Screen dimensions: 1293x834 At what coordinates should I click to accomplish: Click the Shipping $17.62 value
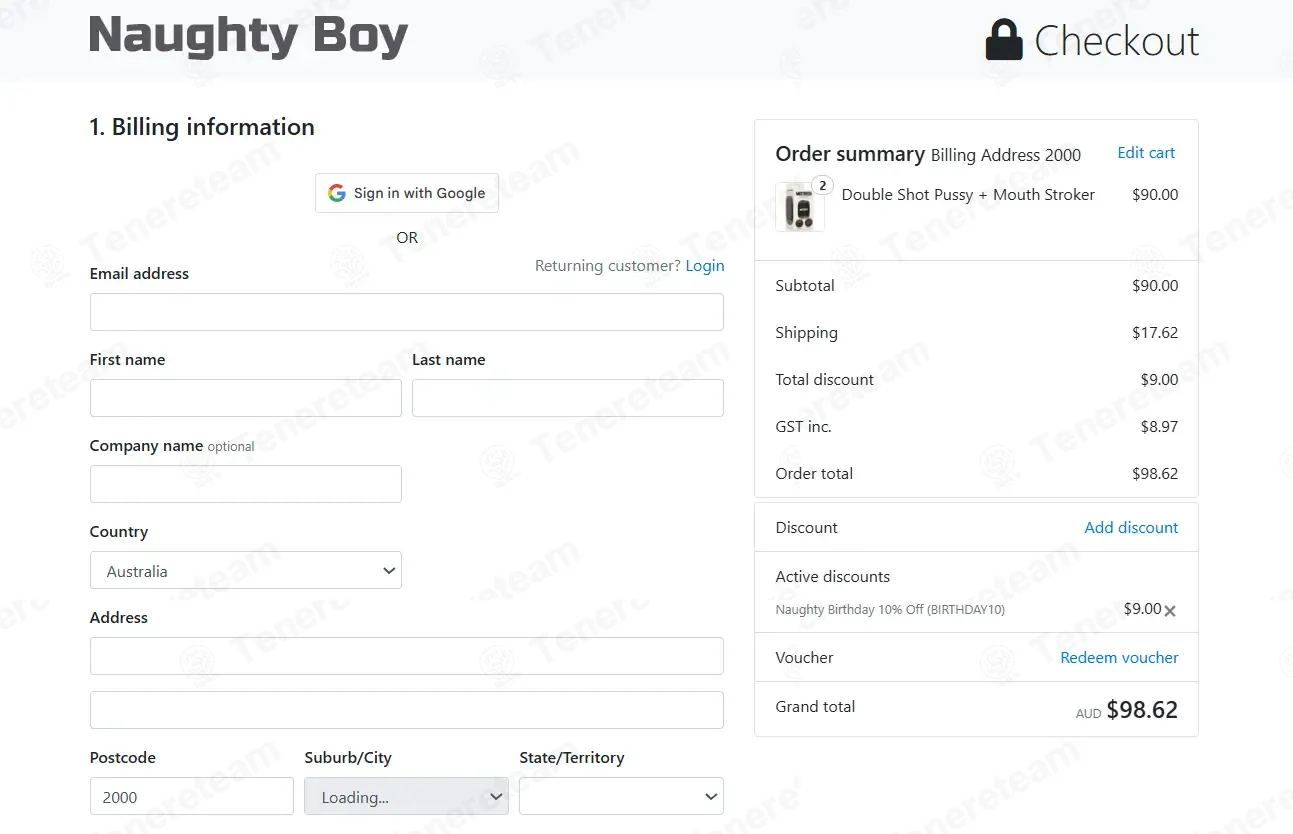point(1155,333)
